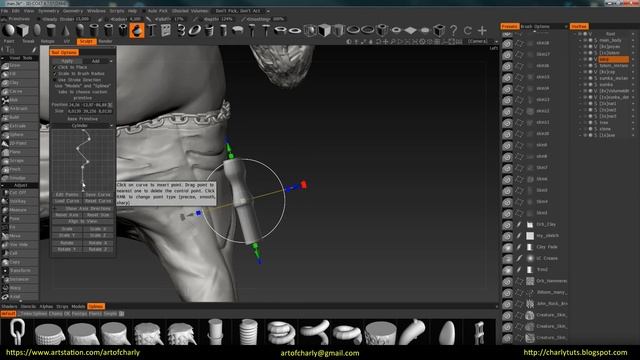This screenshot has height=360, width=640.
Task: Select the Smudge voxel tool
Action: point(19,178)
